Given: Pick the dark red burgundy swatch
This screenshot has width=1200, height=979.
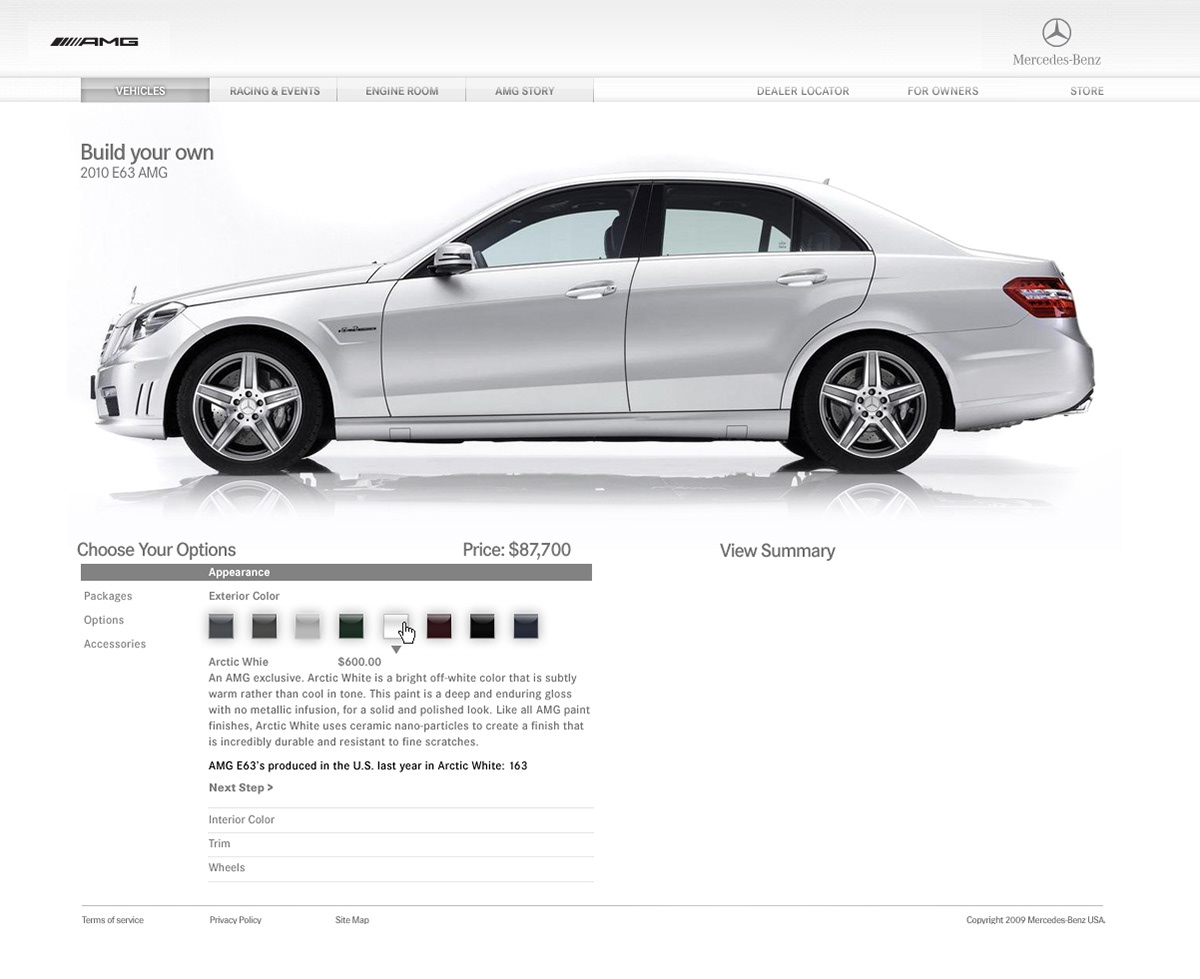Looking at the screenshot, I should tap(439, 626).
